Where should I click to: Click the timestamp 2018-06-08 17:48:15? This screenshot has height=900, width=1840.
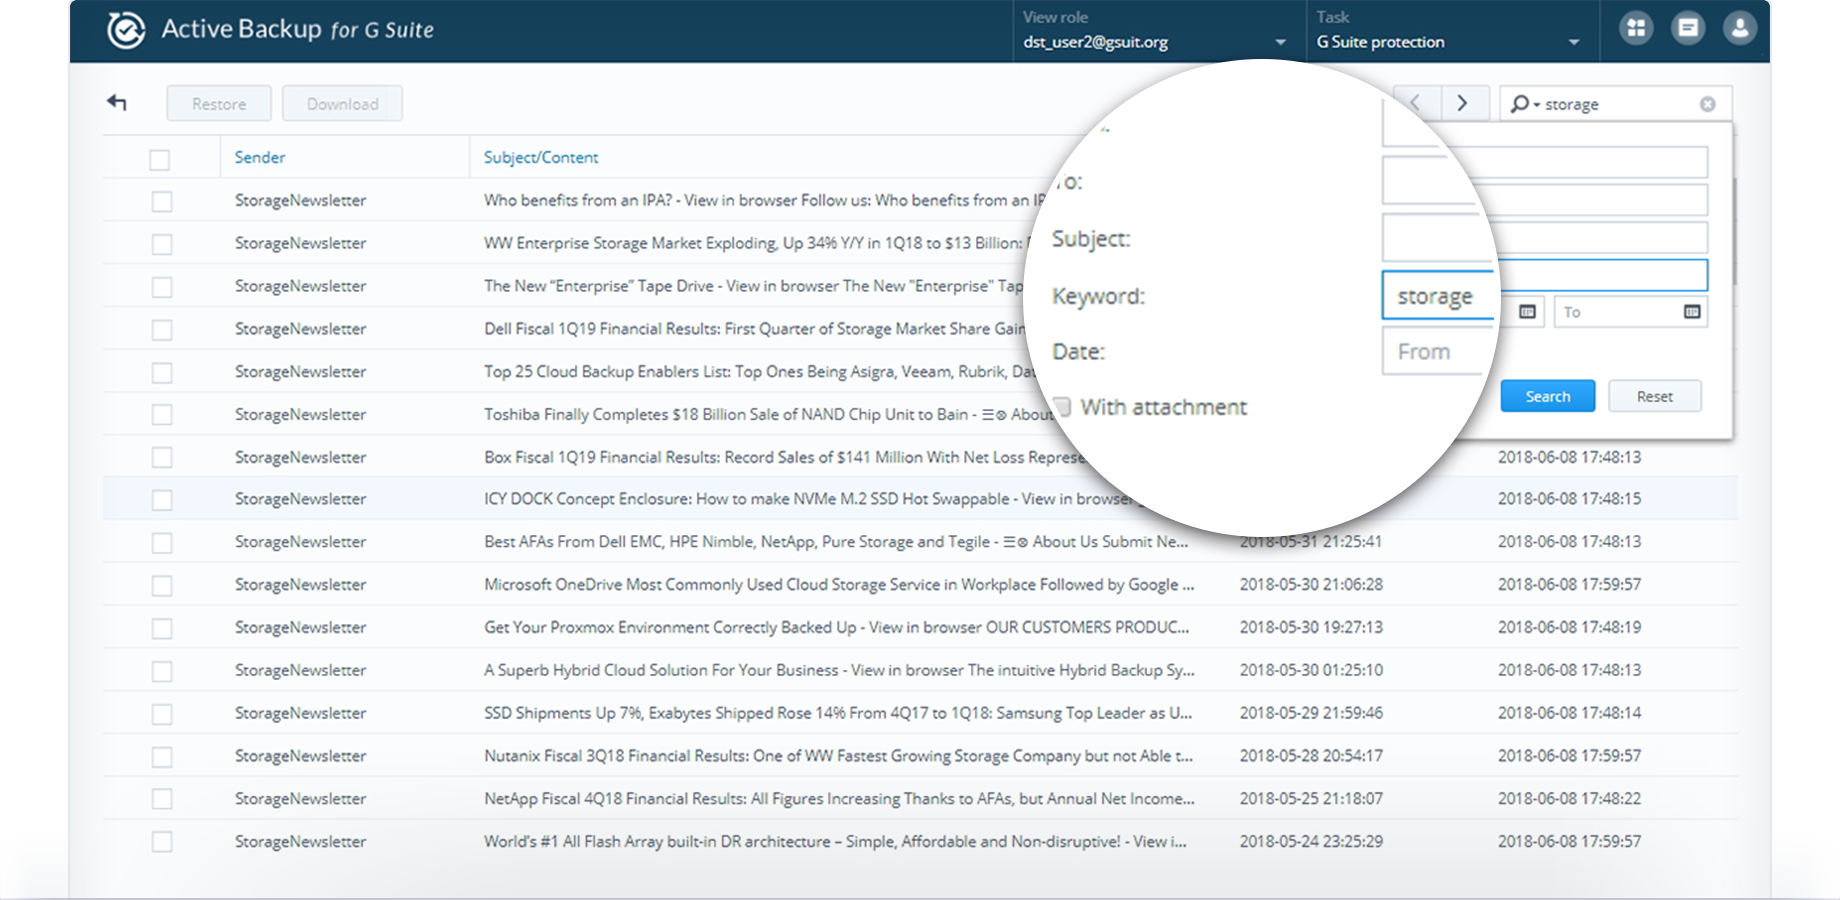click(x=1569, y=498)
